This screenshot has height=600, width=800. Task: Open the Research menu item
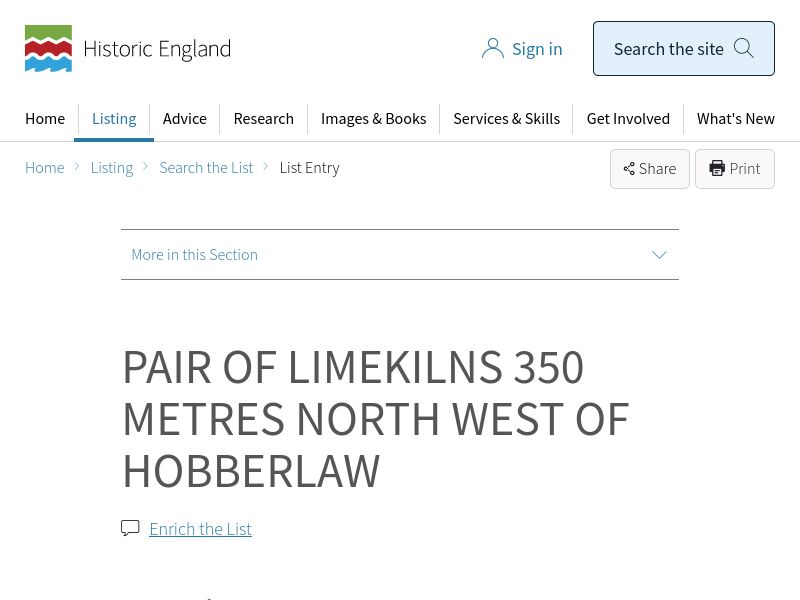pos(264,118)
